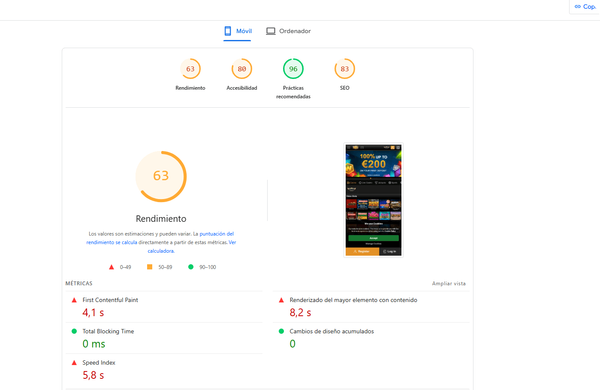Click the red triangle next to First Contentful Paint
This screenshot has height=390, width=600.
[74, 300]
